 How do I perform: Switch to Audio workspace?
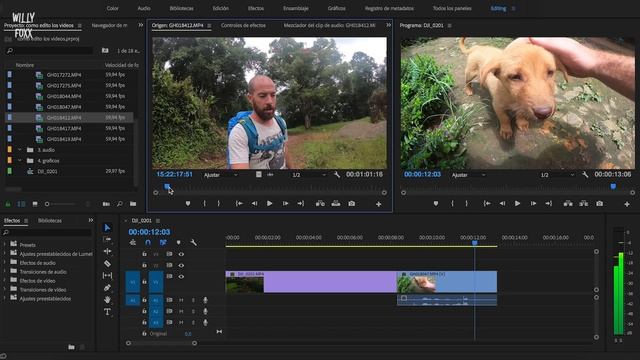pyautogui.click(x=144, y=8)
